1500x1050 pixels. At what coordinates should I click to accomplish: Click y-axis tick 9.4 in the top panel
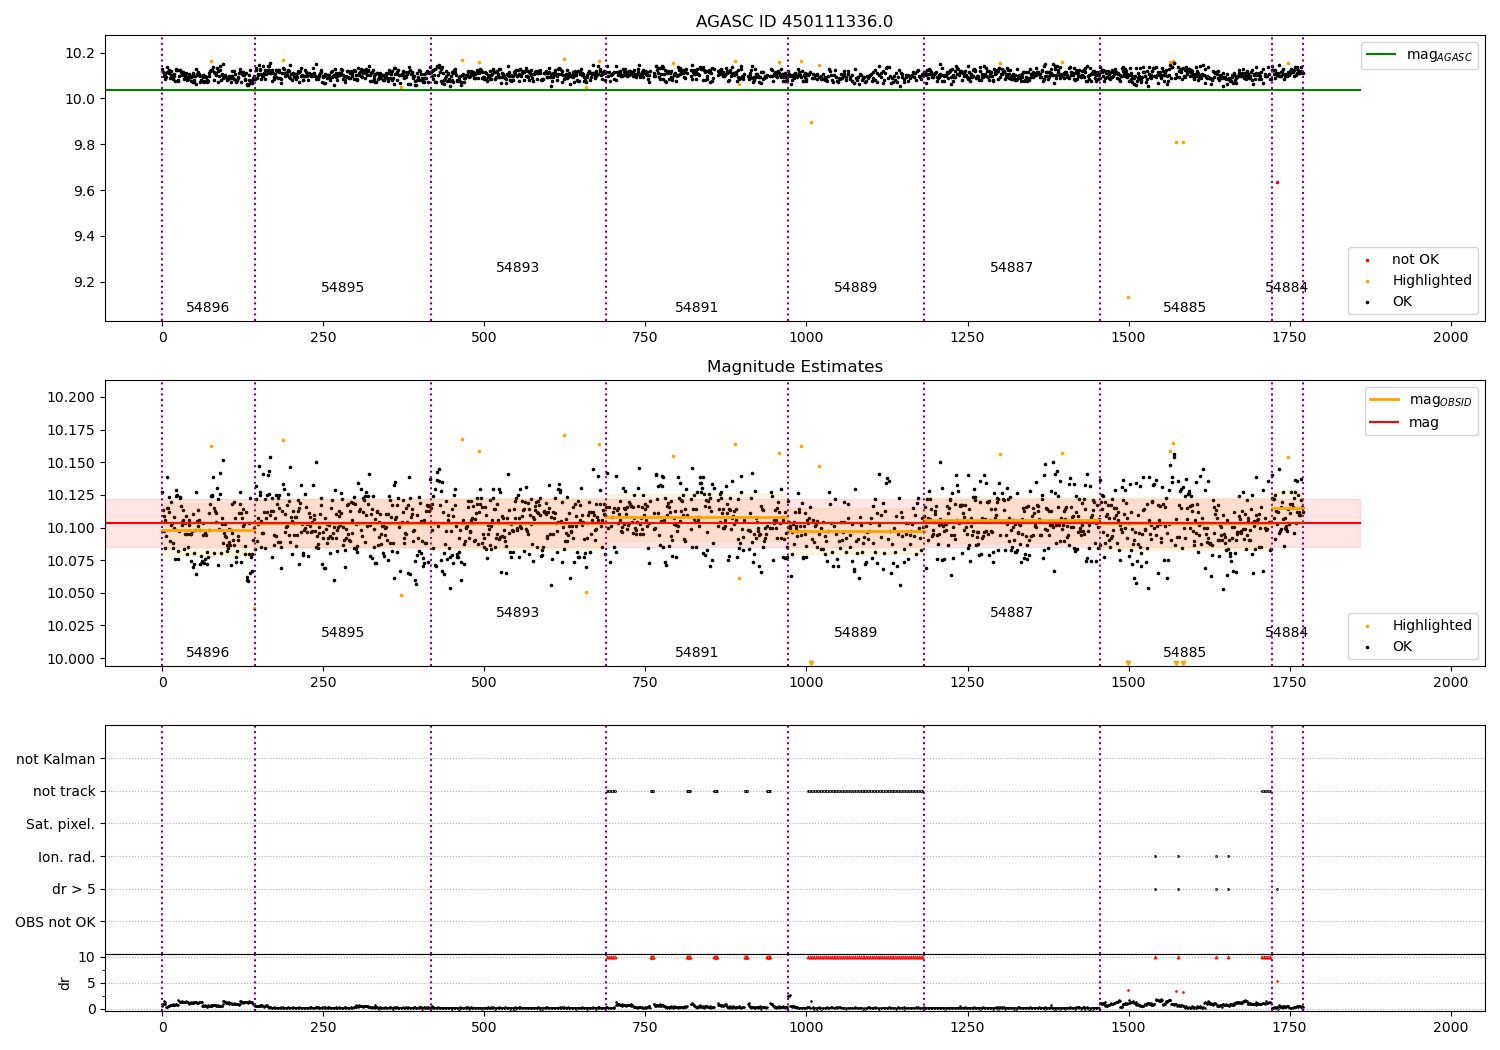pyautogui.click(x=84, y=237)
